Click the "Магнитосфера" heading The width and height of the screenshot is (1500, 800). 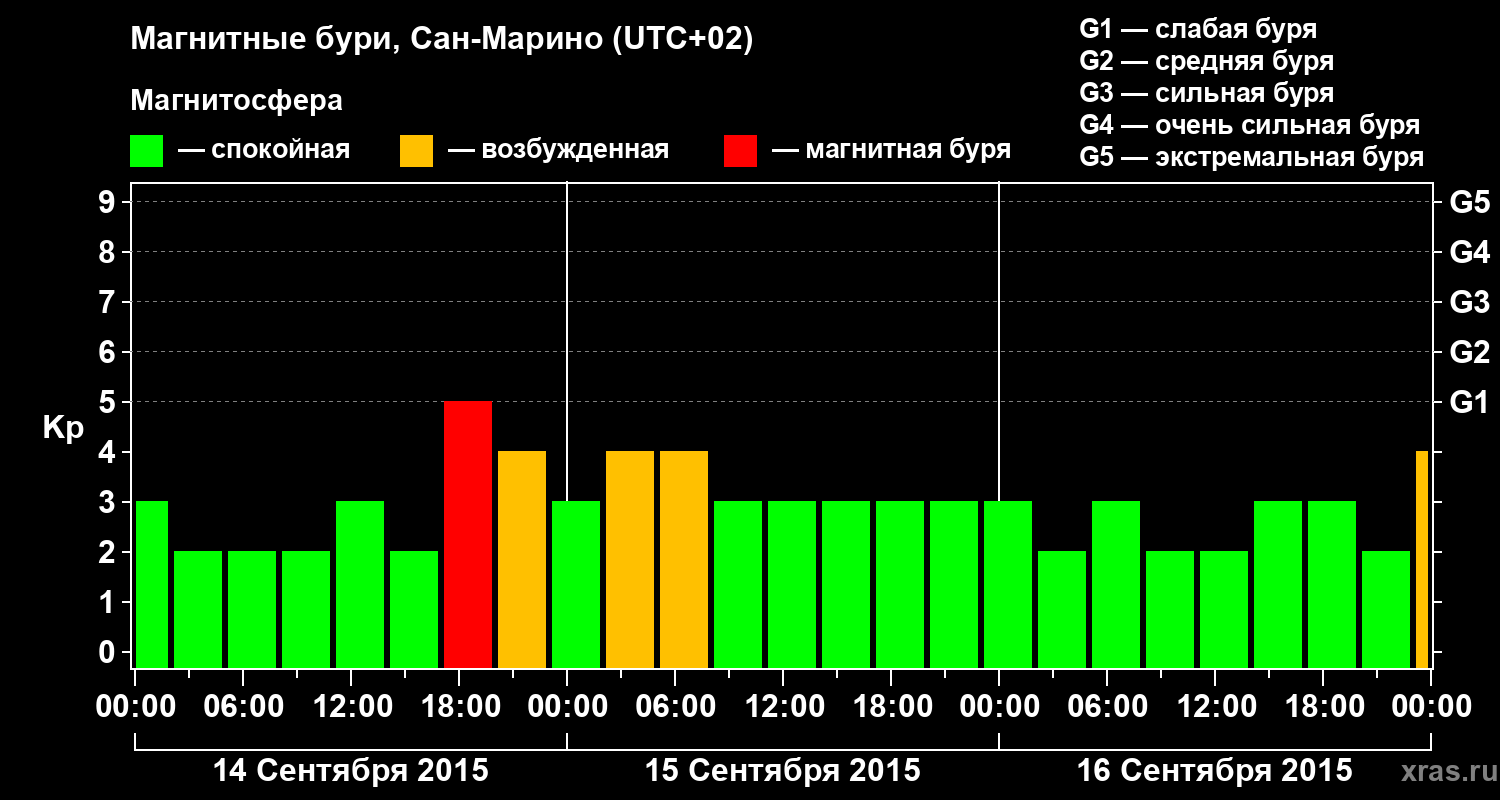click(x=237, y=101)
